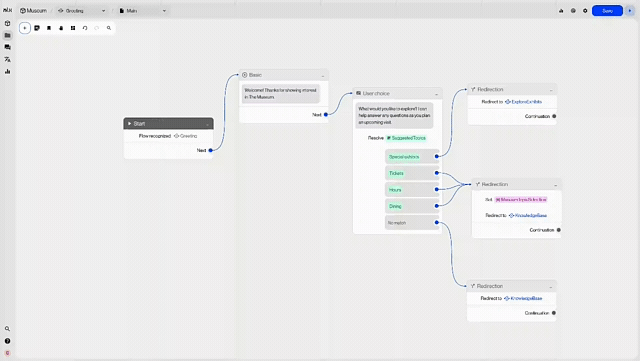Open the Greeting flow dropdown
The image size is (640, 361).
coord(81,11)
